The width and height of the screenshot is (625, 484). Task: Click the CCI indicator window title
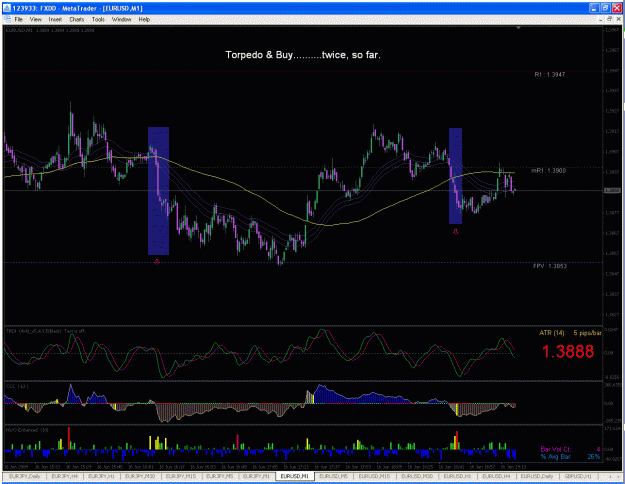(16, 386)
